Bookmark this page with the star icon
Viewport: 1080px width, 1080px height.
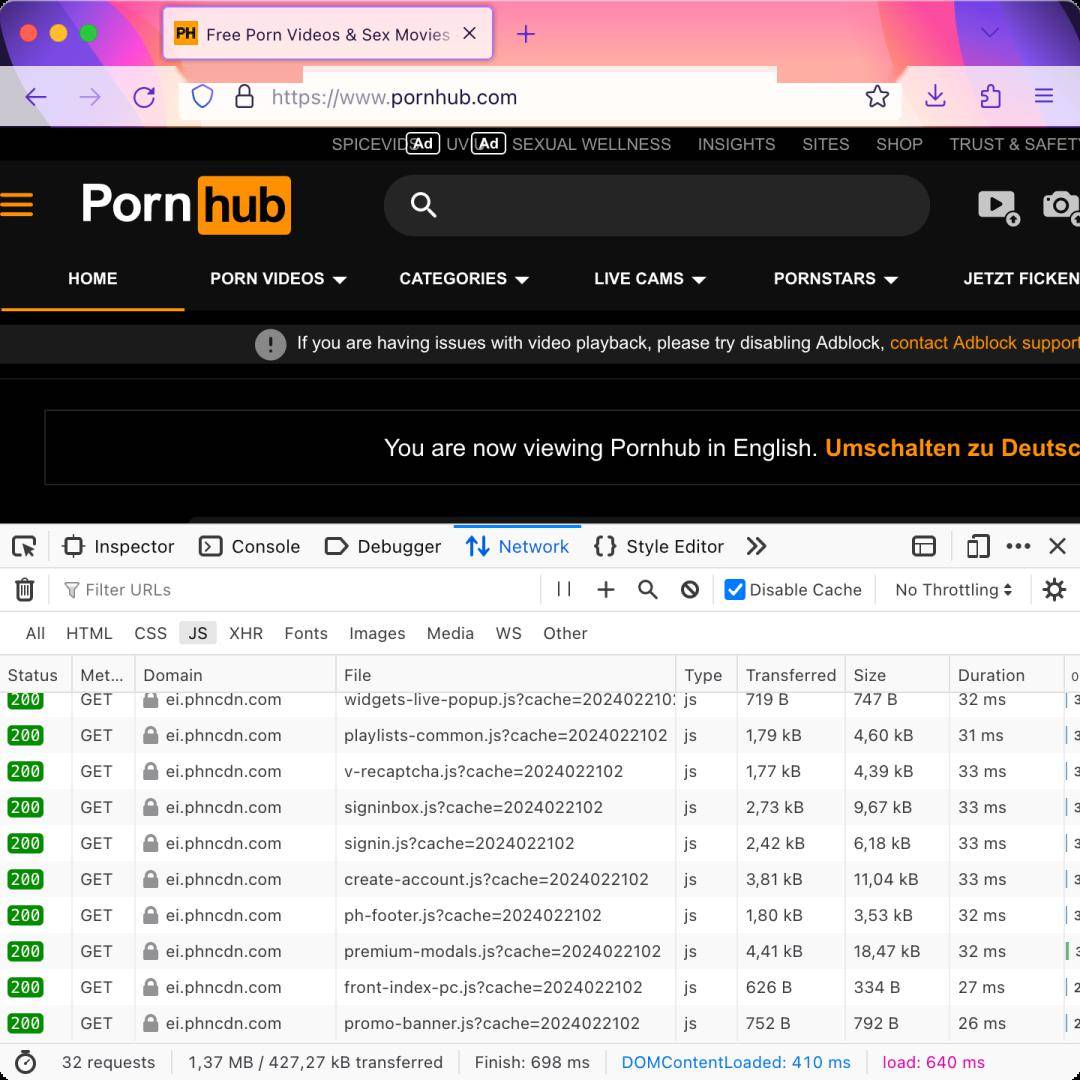[x=877, y=97]
